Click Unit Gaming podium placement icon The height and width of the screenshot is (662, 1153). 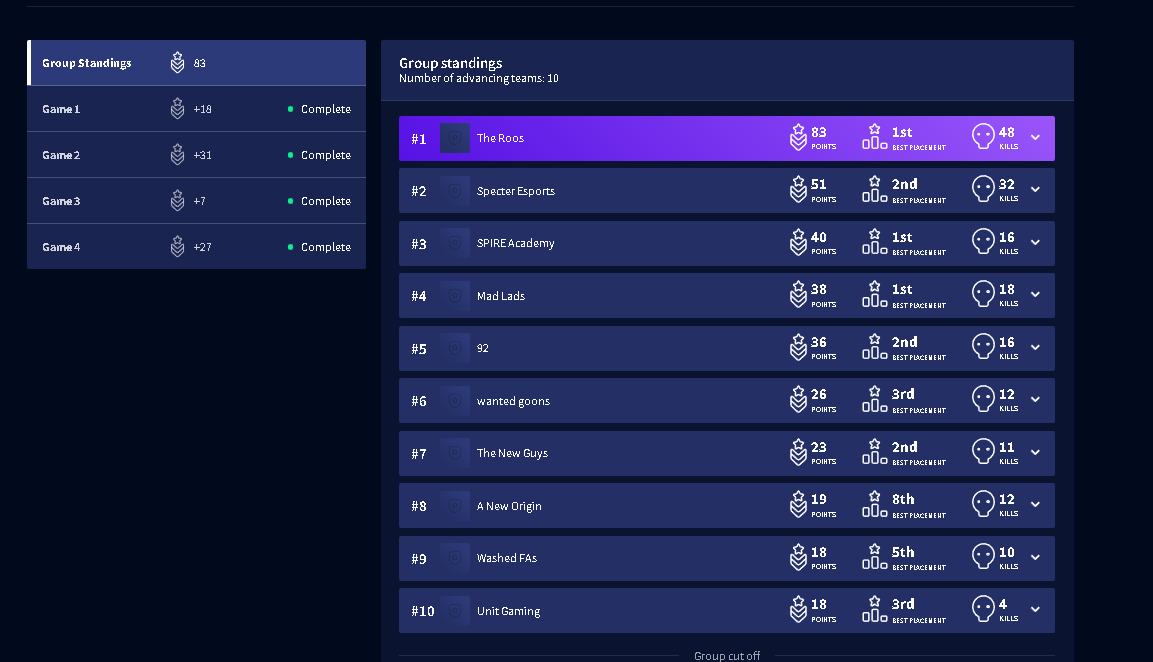(x=874, y=609)
